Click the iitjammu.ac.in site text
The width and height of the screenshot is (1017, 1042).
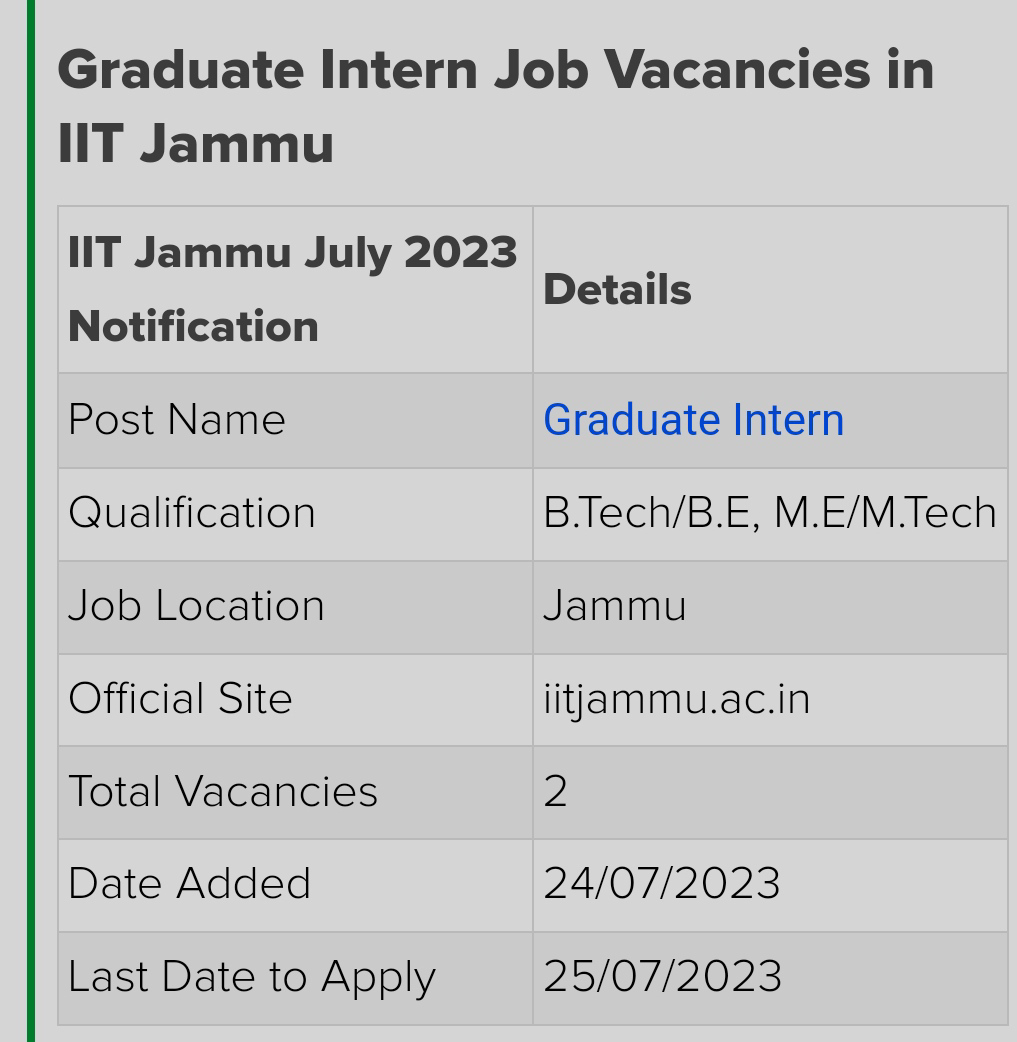coord(676,699)
